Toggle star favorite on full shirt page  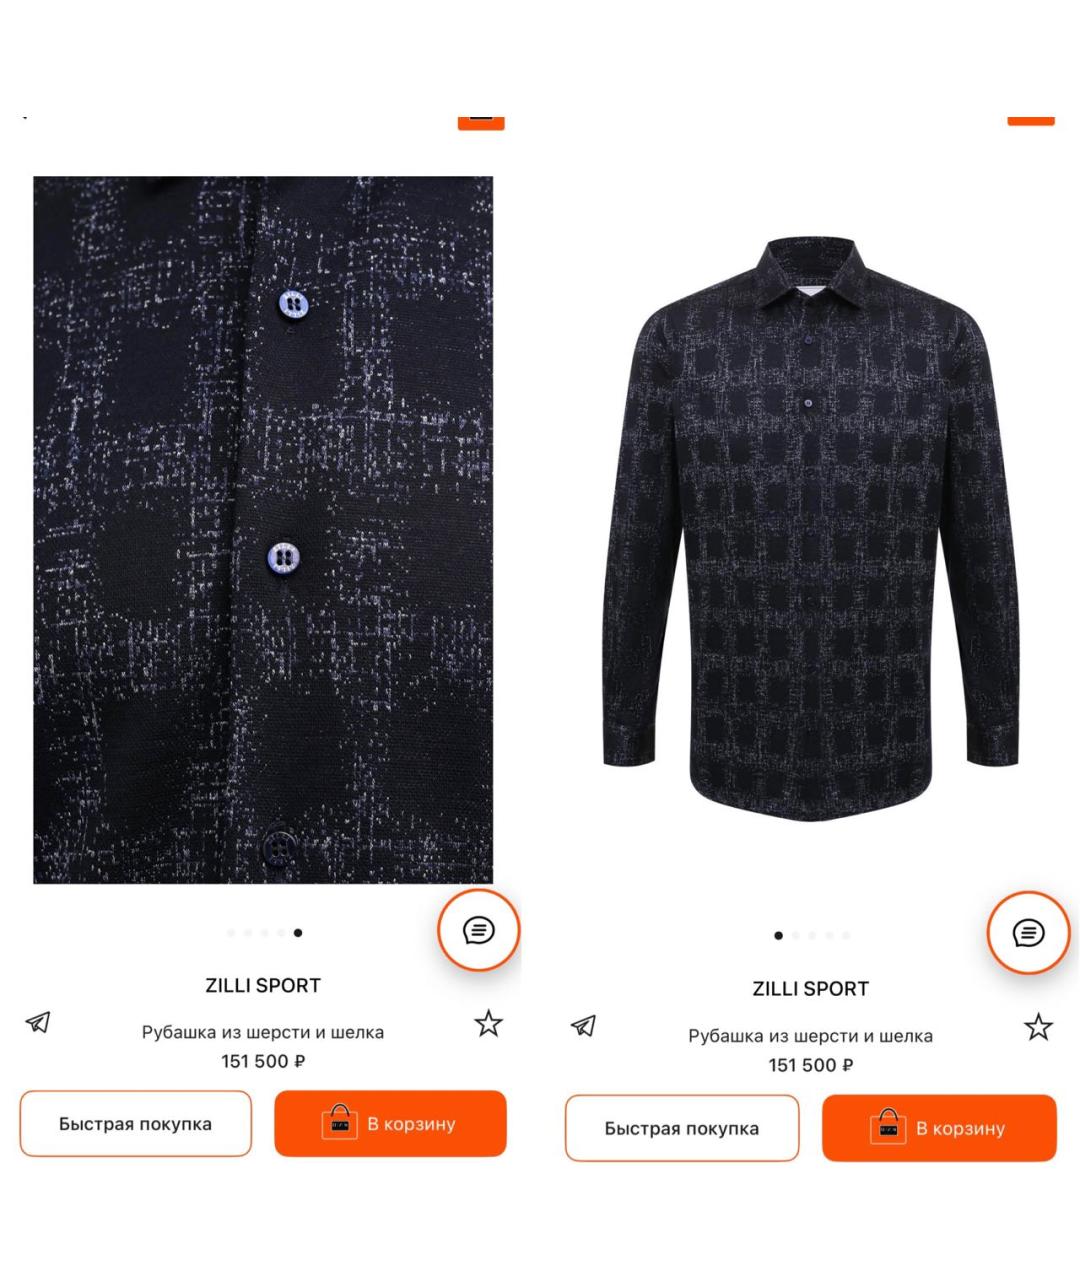click(1038, 1027)
